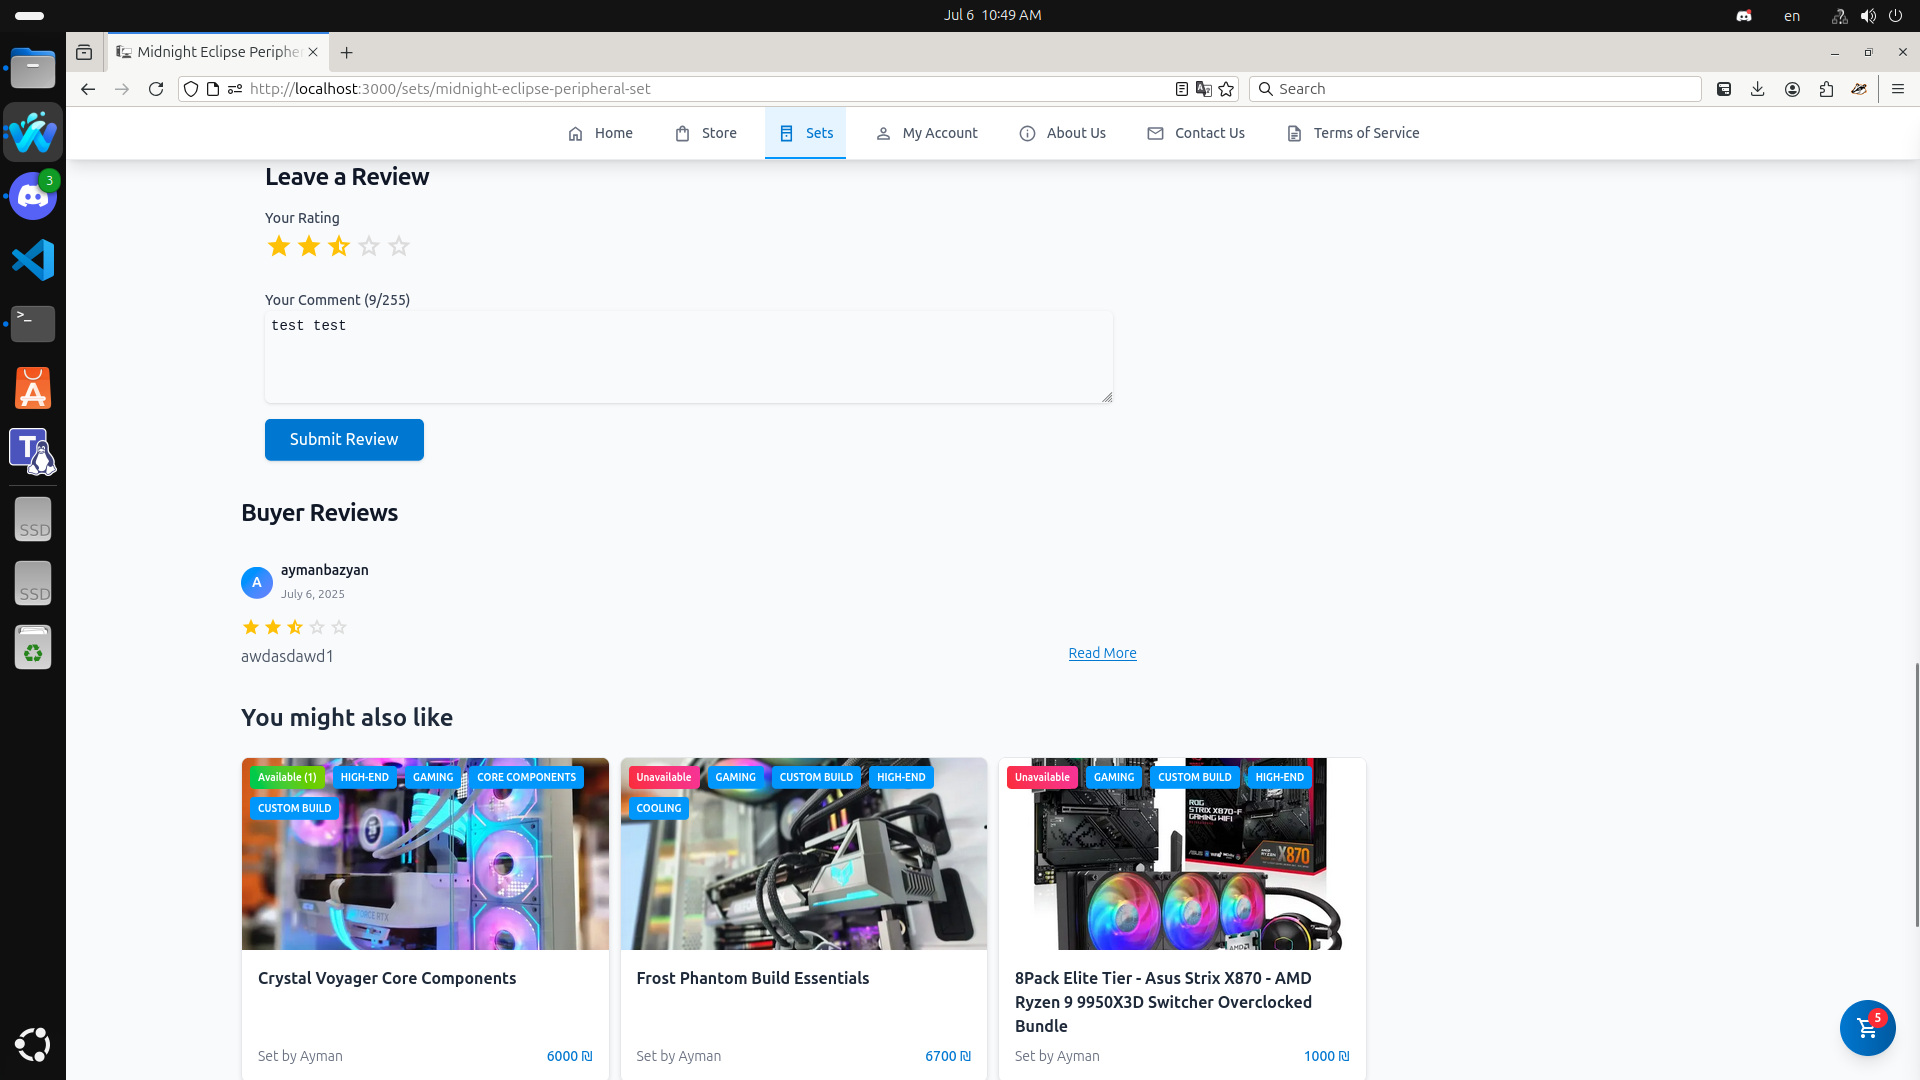Click the 1000 ₪ price
Image resolution: width=1920 pixels, height=1080 pixels.
1327,1056
